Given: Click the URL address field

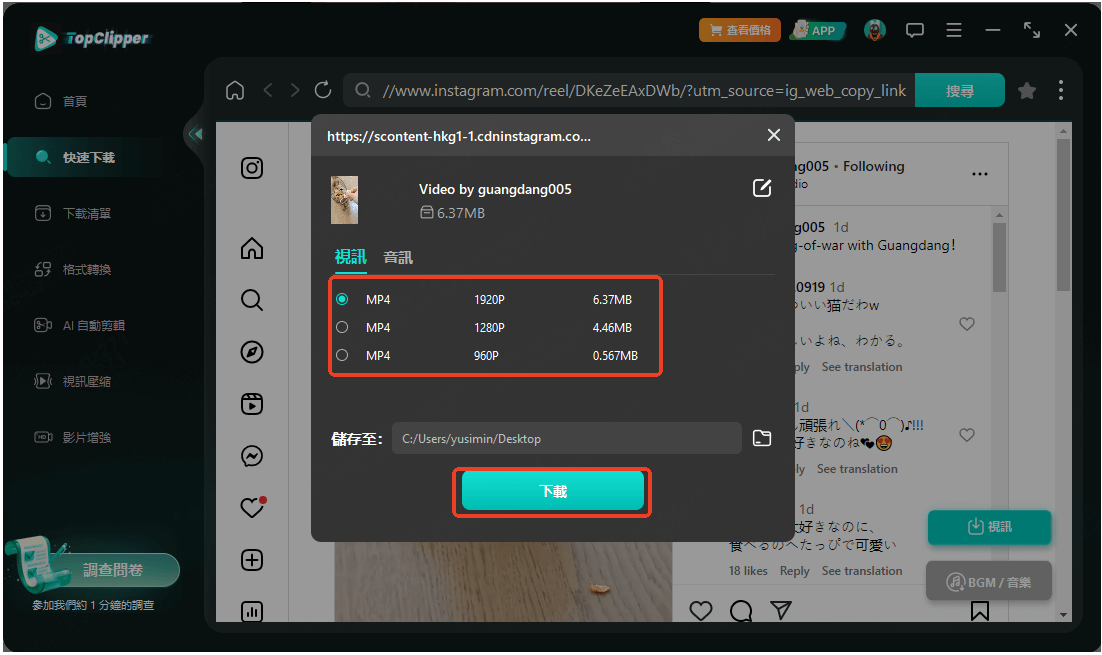Looking at the screenshot, I should [x=629, y=90].
